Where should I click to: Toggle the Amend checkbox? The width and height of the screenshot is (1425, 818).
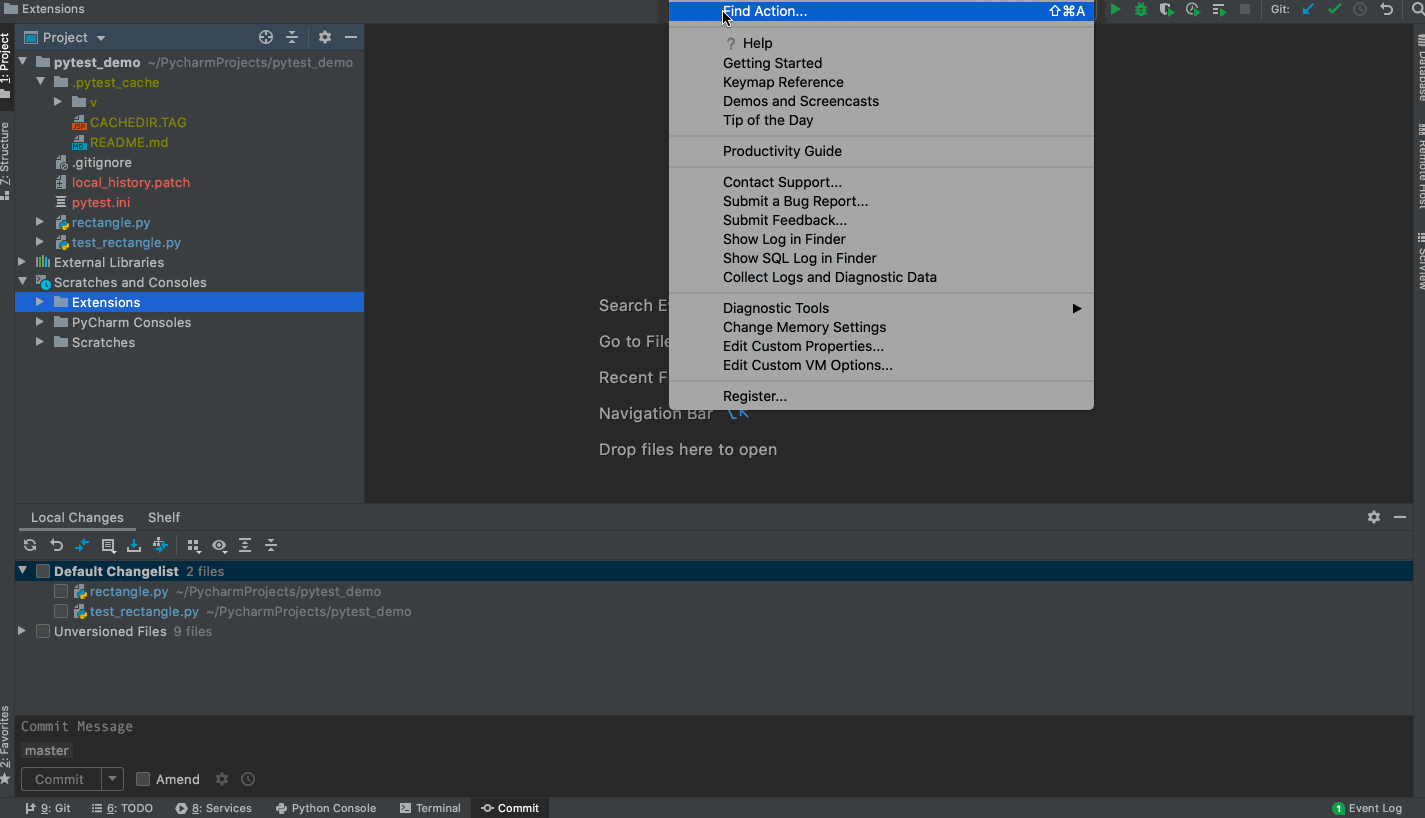pos(143,779)
